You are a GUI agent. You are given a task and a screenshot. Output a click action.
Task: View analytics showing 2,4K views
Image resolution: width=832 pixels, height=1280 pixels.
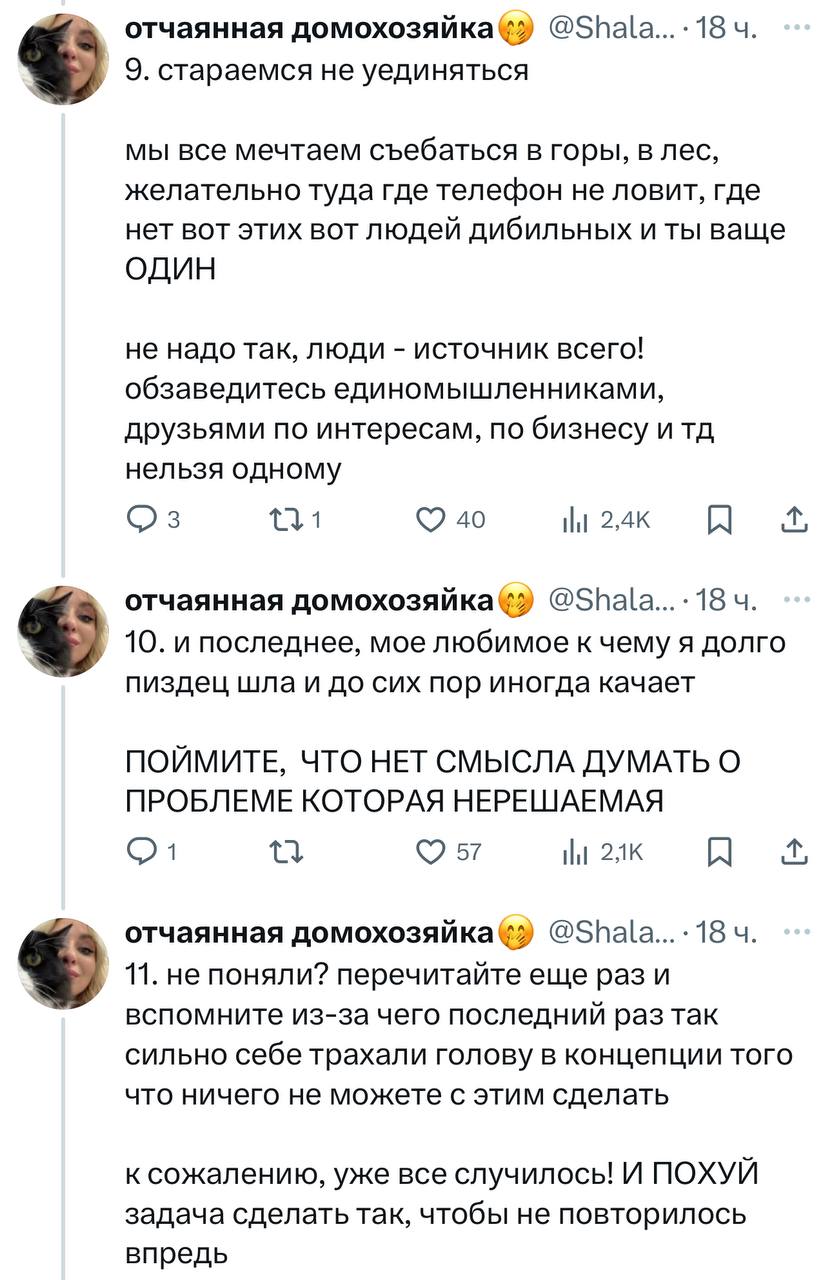click(578, 519)
